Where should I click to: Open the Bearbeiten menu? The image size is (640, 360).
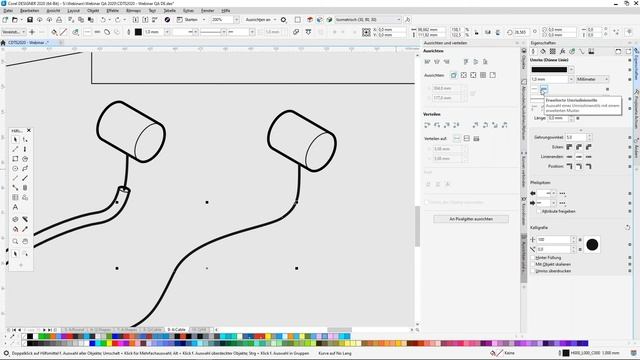[x=29, y=11]
